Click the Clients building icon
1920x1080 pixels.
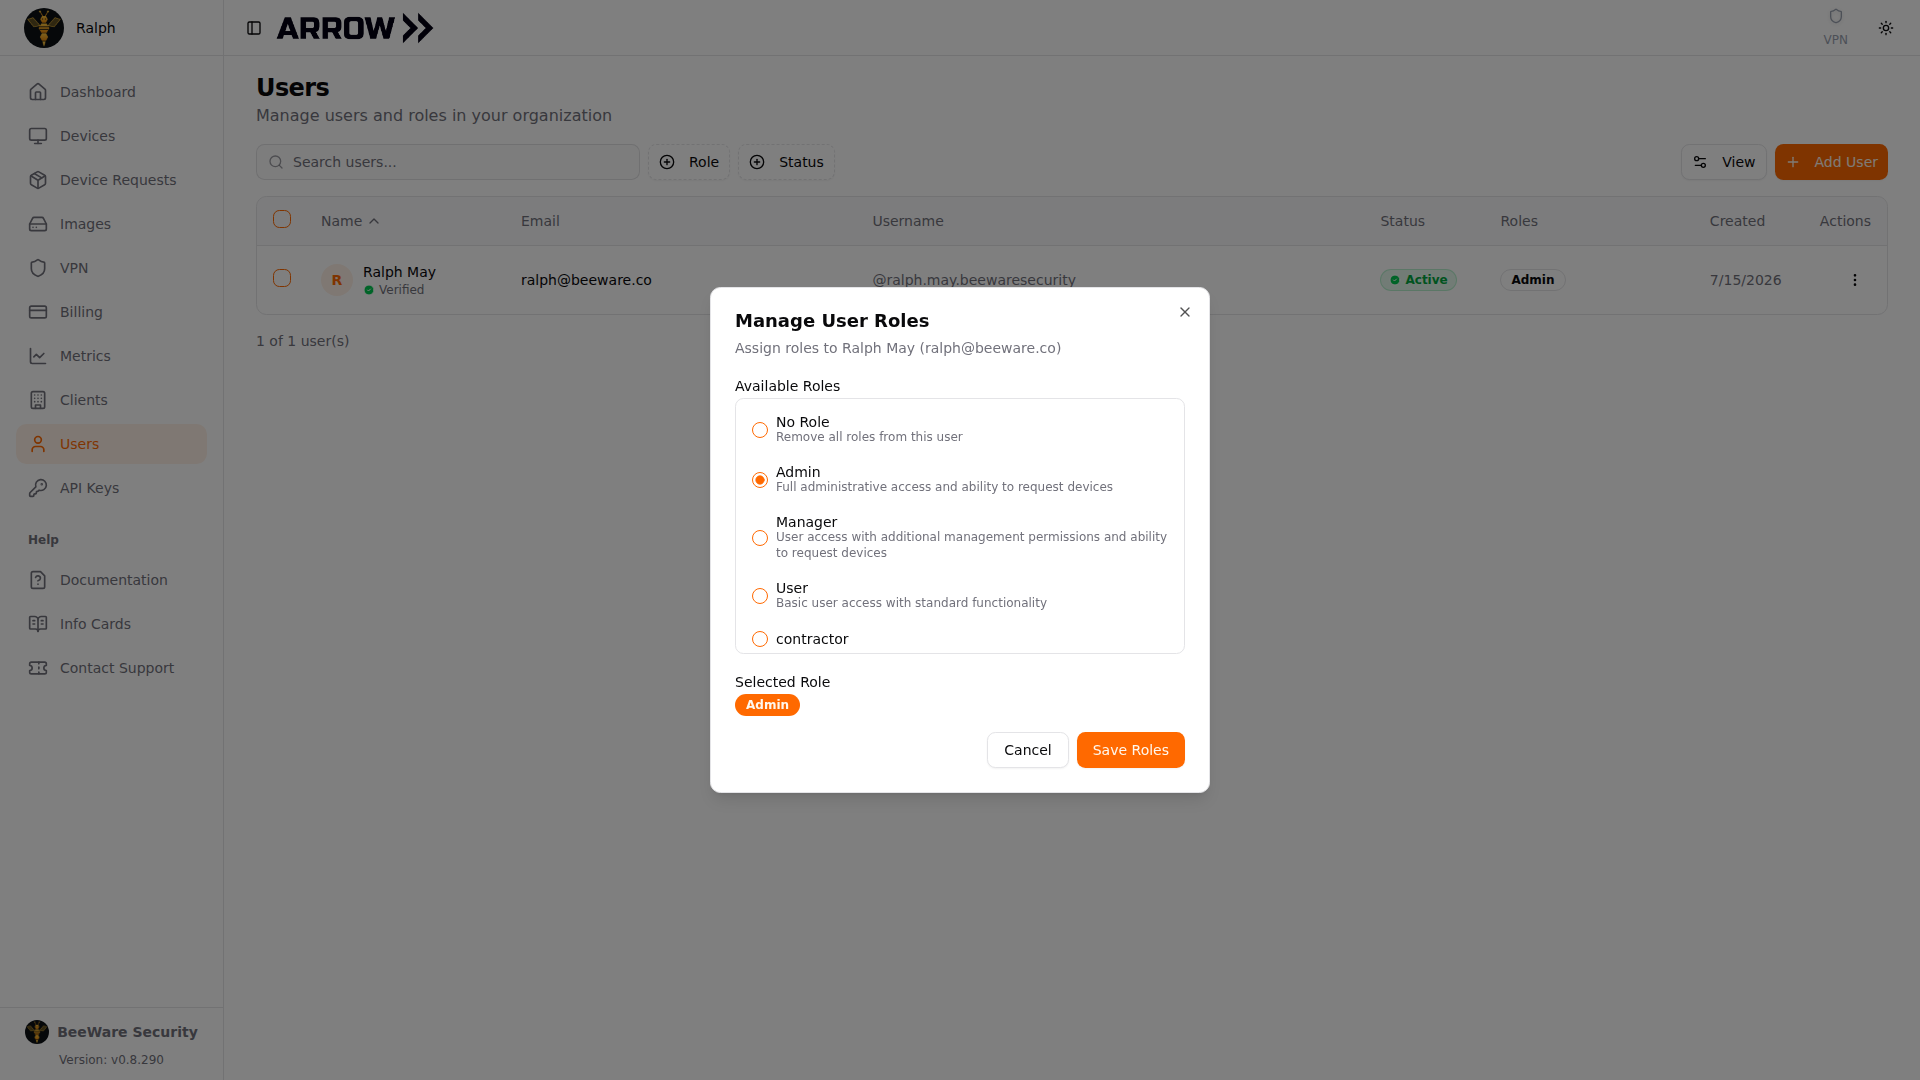38,400
